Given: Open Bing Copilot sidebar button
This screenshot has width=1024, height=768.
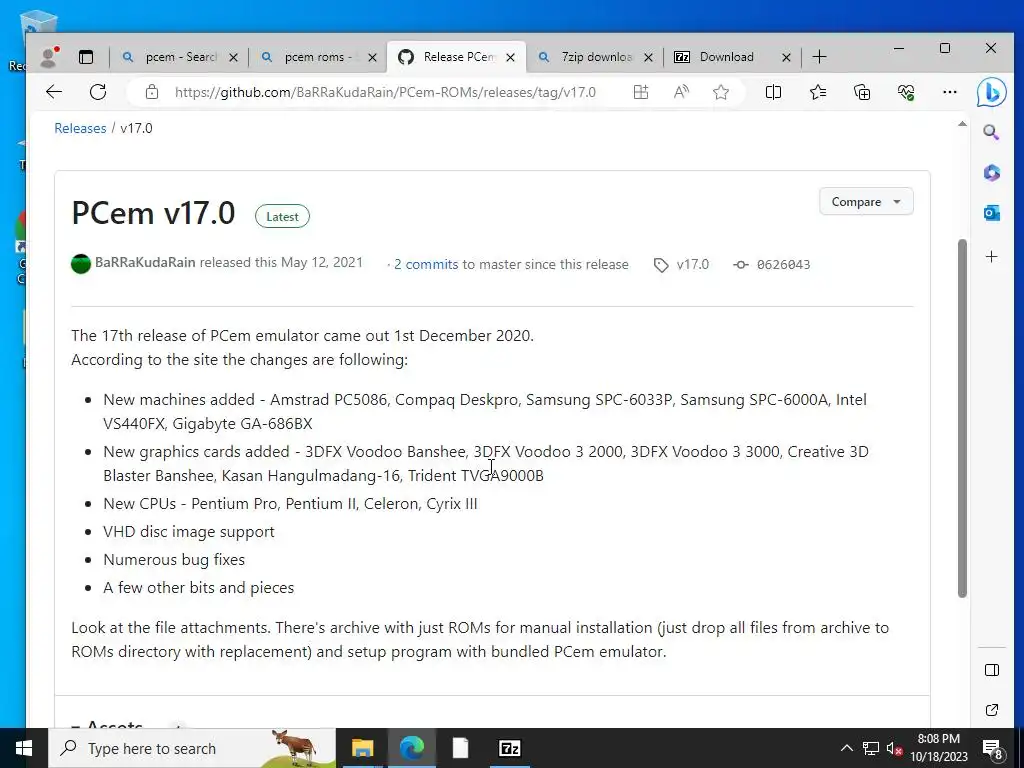Looking at the screenshot, I should [991, 92].
